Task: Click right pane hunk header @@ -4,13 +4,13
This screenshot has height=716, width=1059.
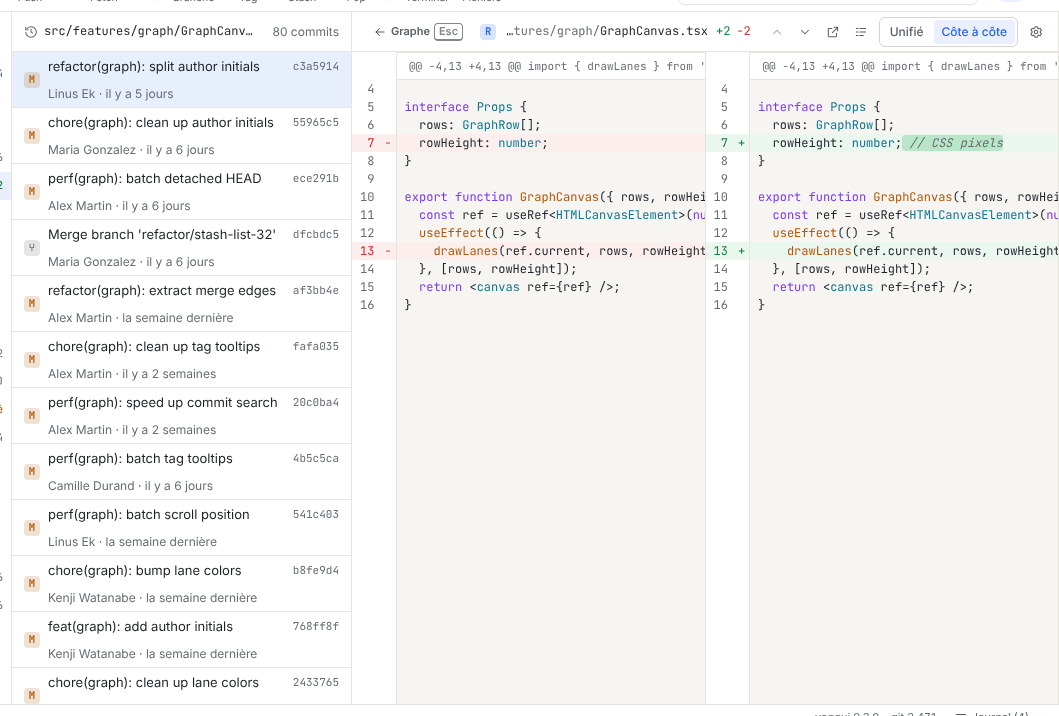Action: pos(904,66)
